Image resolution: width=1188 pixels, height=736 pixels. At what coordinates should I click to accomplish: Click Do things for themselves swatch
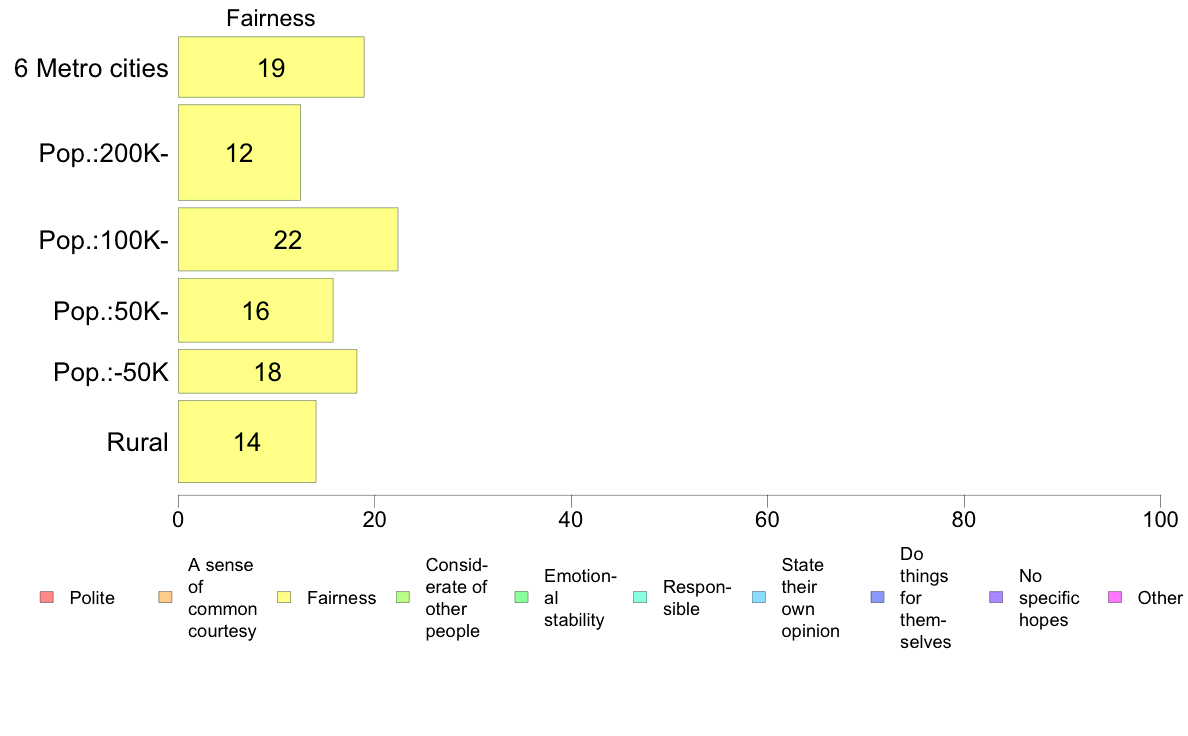(x=877, y=597)
